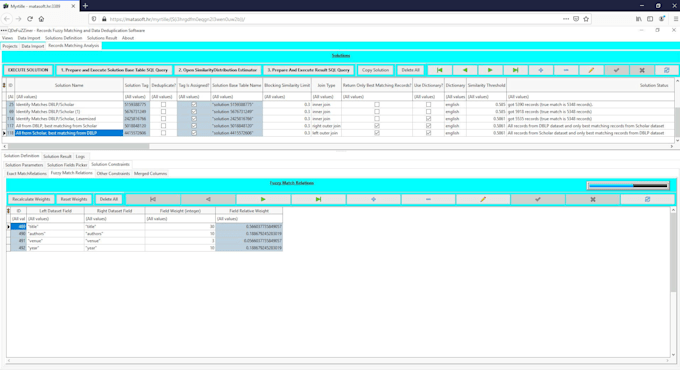Post Fuzzy Match Relations changes checkmark
Screen dimensions: 680x370
(538, 199)
